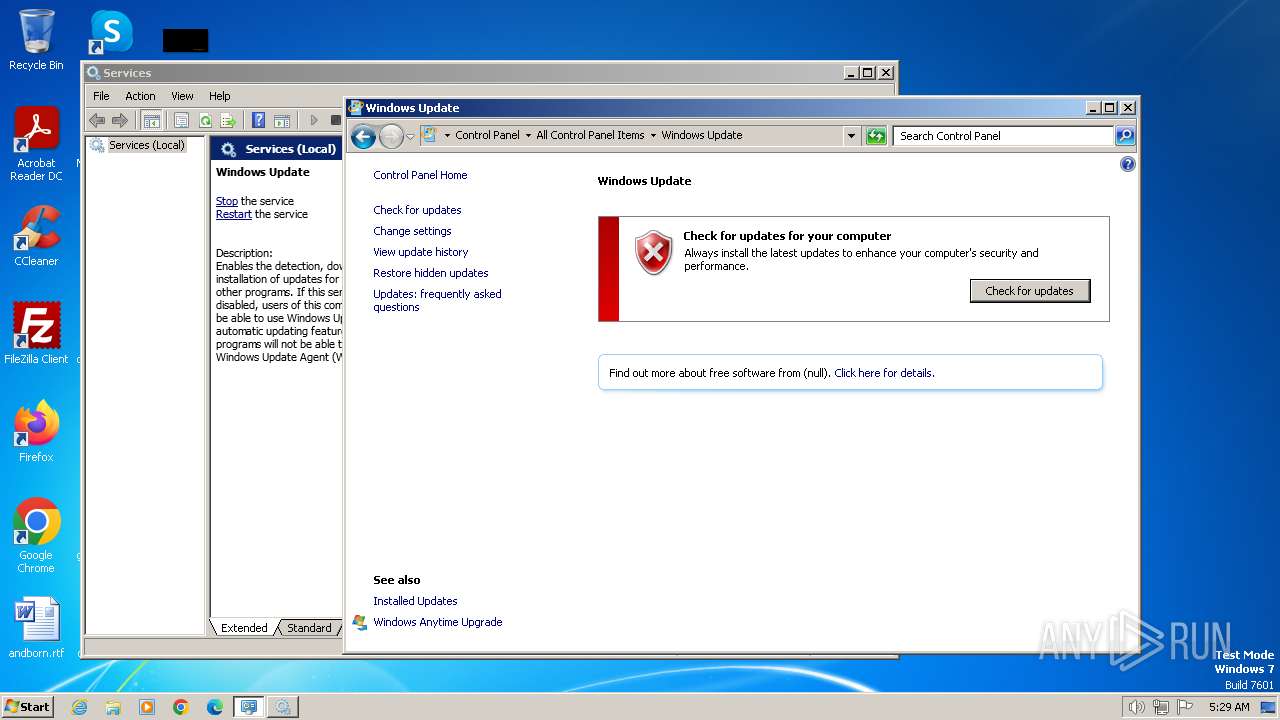Click the volume speaker icon in system tray
Screen dimensions: 1280x720
(1136, 707)
